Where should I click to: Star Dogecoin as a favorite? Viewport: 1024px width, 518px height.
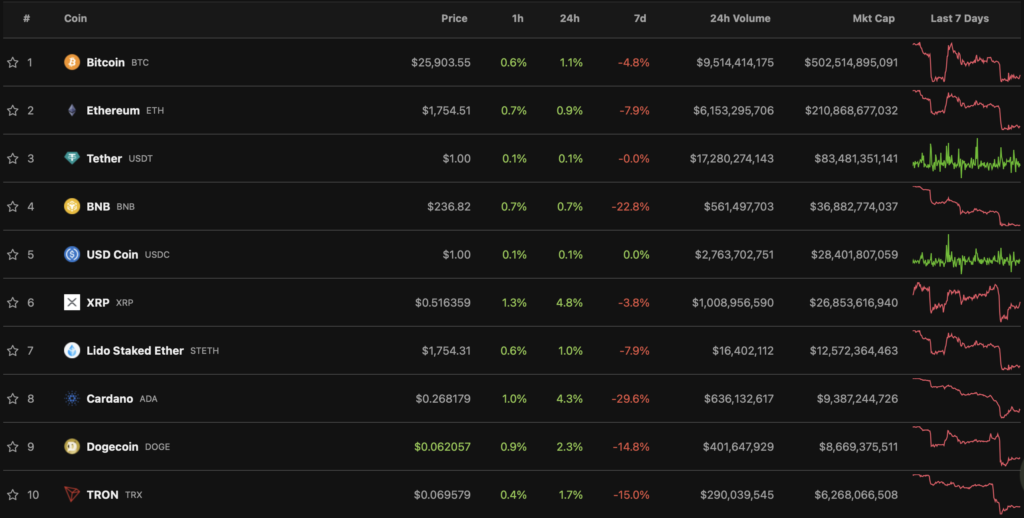click(x=13, y=446)
